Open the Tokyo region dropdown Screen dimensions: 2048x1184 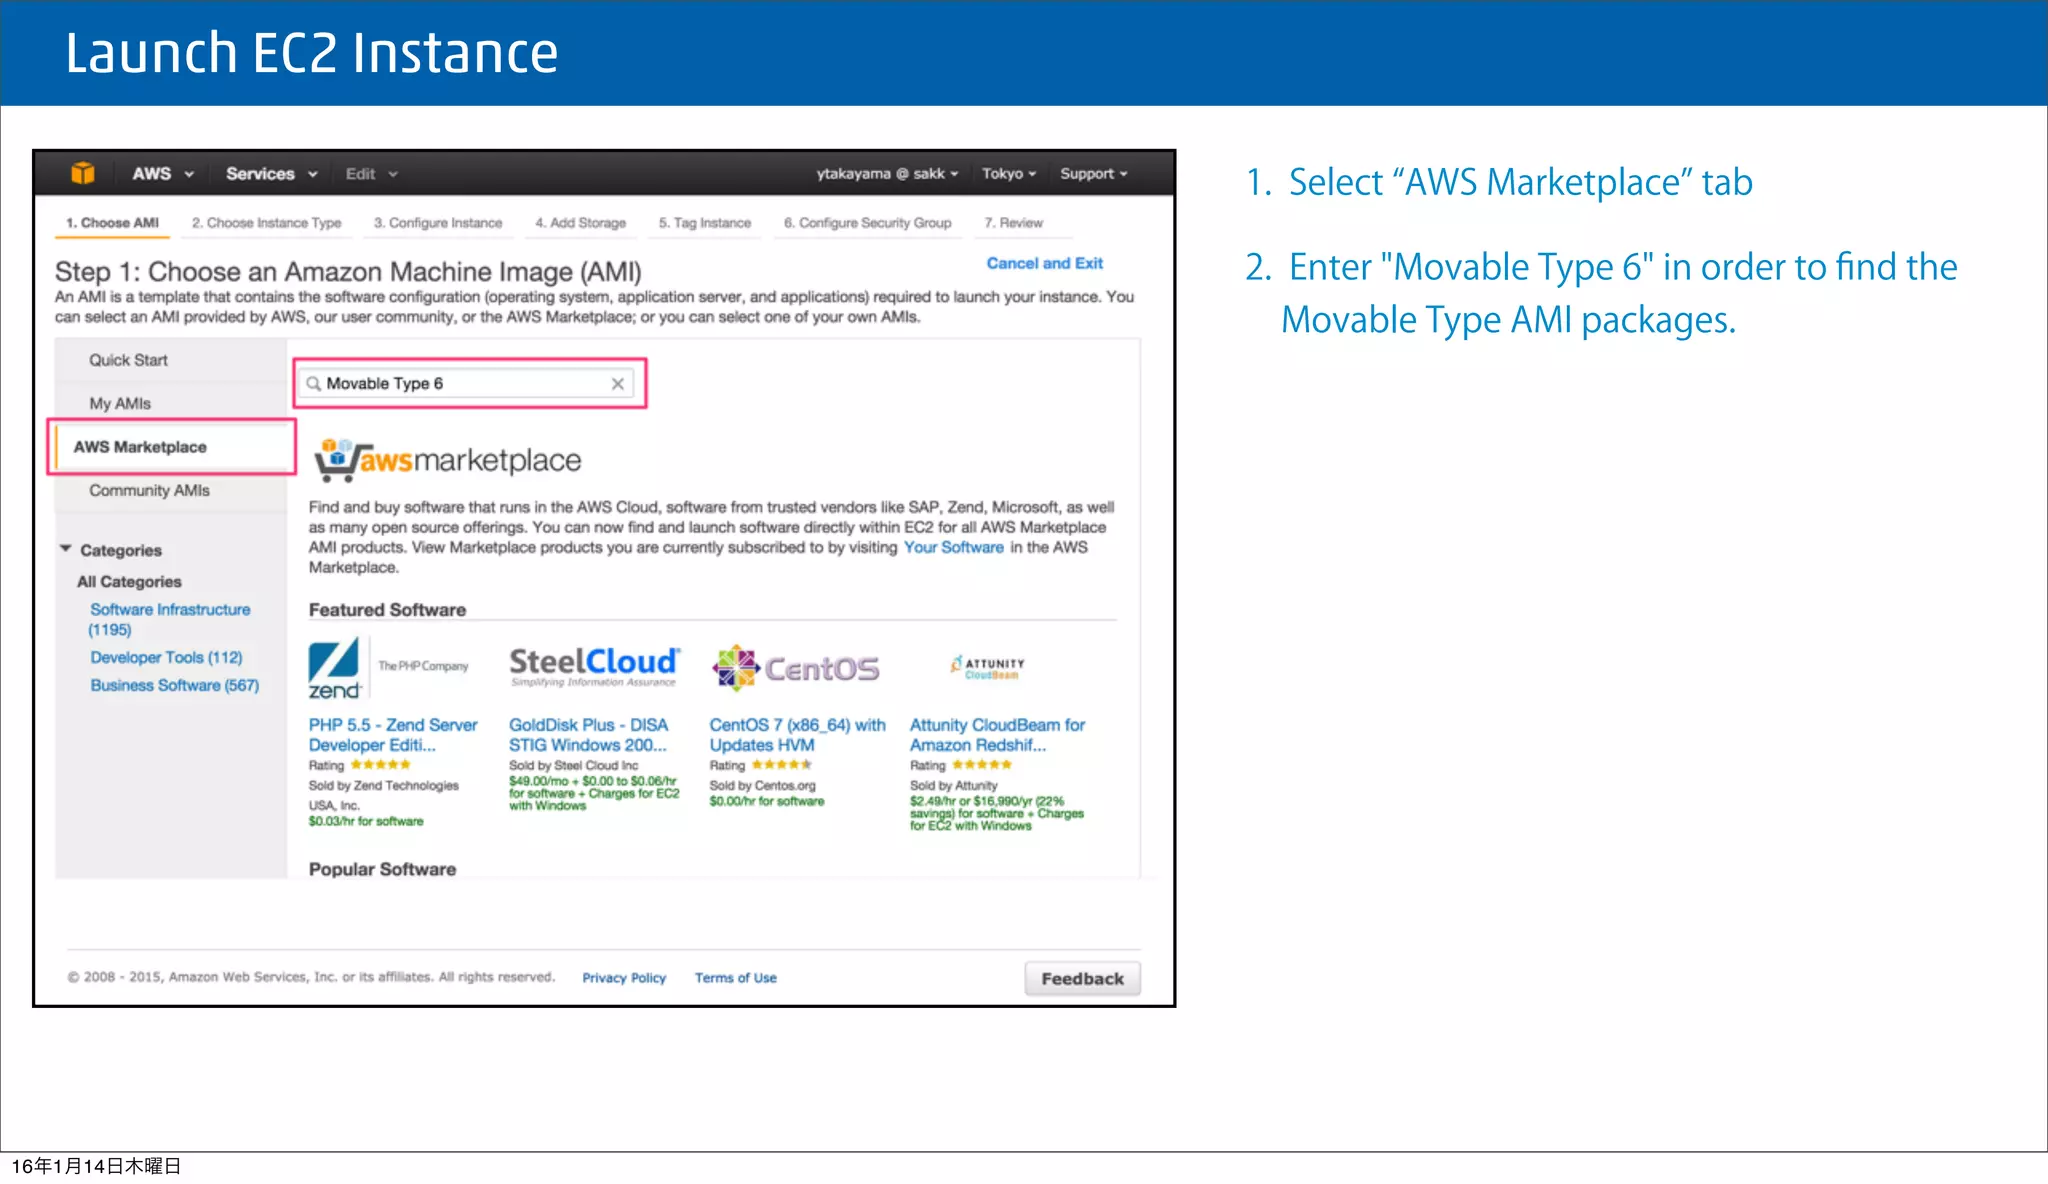click(x=1008, y=174)
